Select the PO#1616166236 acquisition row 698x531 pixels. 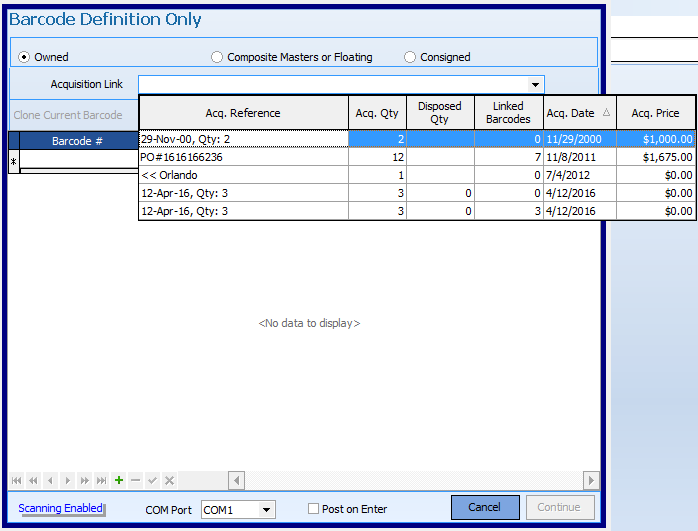[243, 157]
